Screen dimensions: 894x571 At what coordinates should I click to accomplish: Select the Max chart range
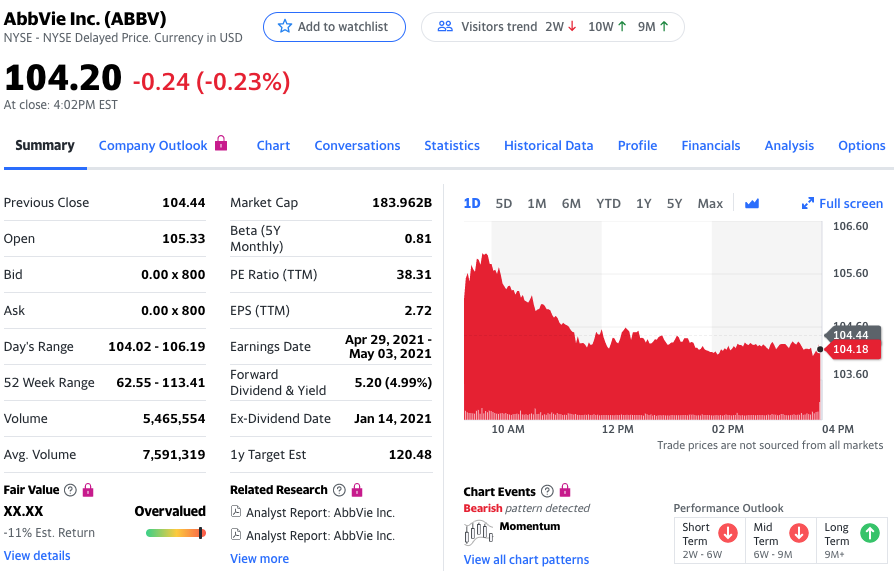click(710, 204)
